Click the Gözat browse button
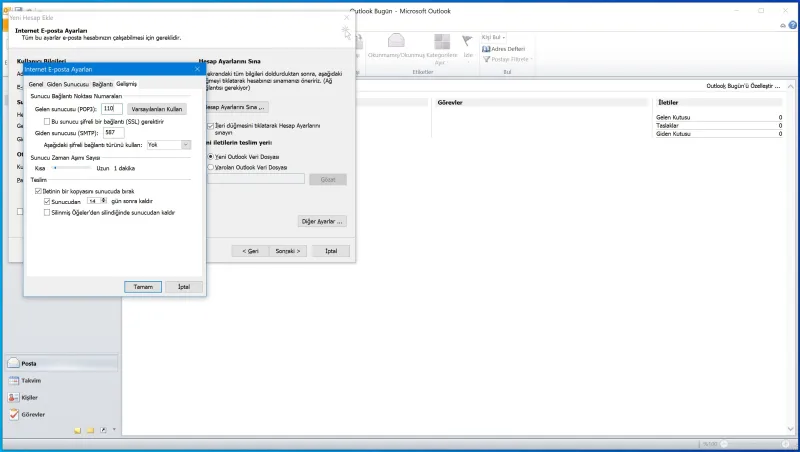800x452 pixels. pos(328,180)
